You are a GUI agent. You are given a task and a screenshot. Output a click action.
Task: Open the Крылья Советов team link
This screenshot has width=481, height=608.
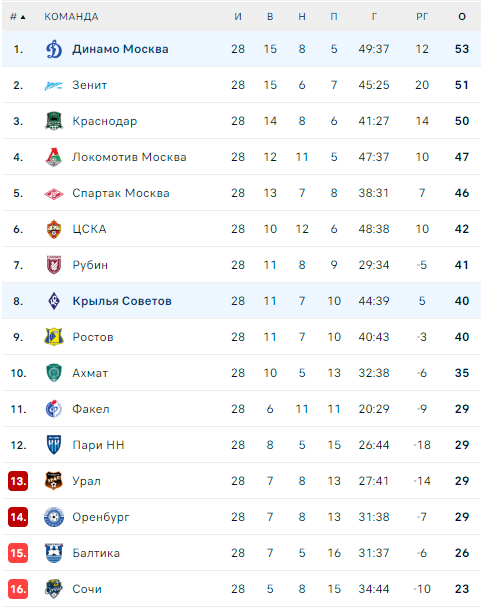click(122, 301)
